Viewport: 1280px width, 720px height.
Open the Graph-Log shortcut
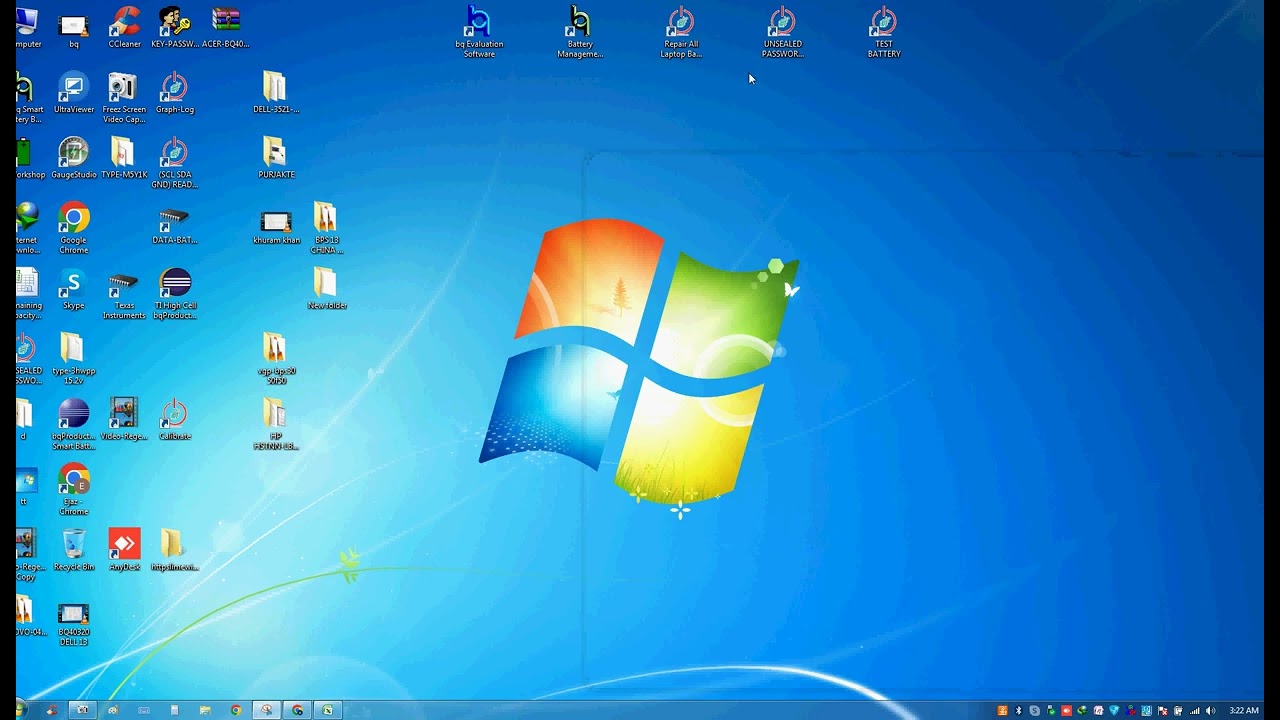pyautogui.click(x=174, y=93)
